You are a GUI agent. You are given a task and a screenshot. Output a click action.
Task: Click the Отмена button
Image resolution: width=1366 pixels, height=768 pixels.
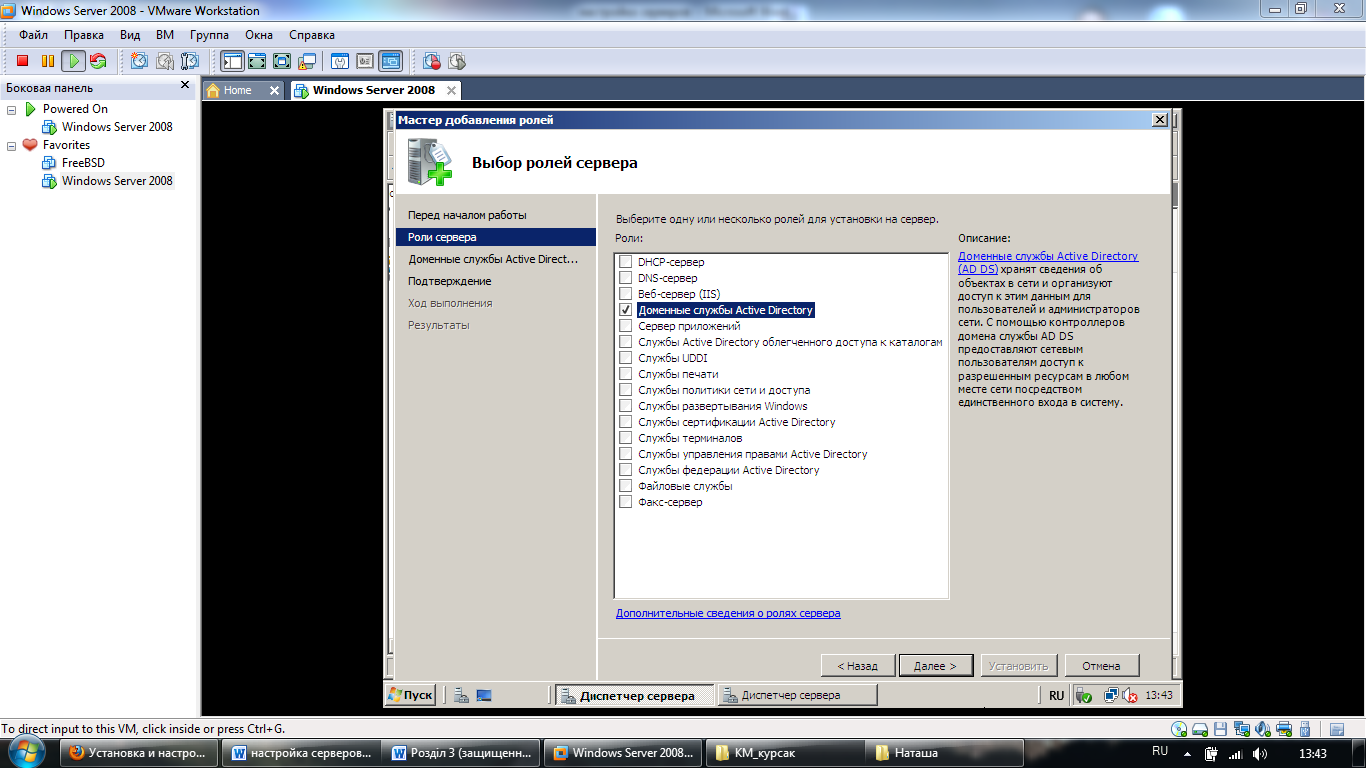coord(1101,666)
